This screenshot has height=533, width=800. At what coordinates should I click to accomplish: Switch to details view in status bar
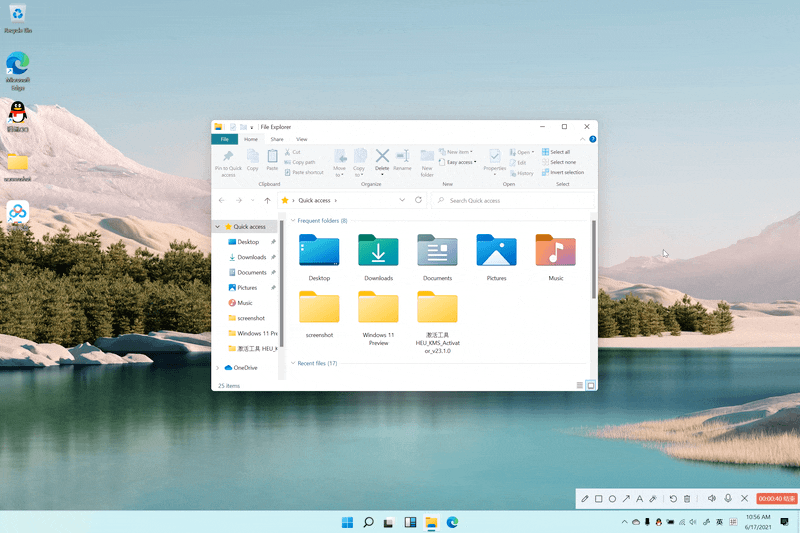pos(580,386)
